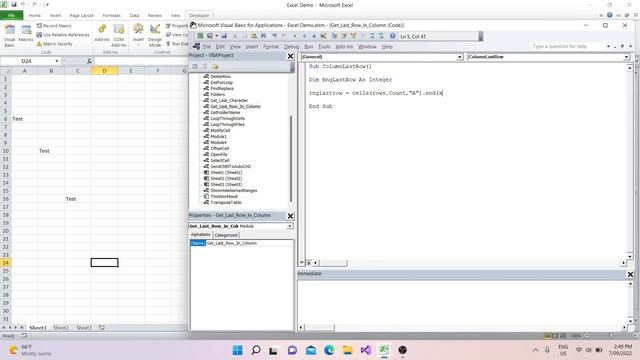The width and height of the screenshot is (640, 360).
Task: Click Record Macro in Excel ribbon
Action: (x=54, y=26)
